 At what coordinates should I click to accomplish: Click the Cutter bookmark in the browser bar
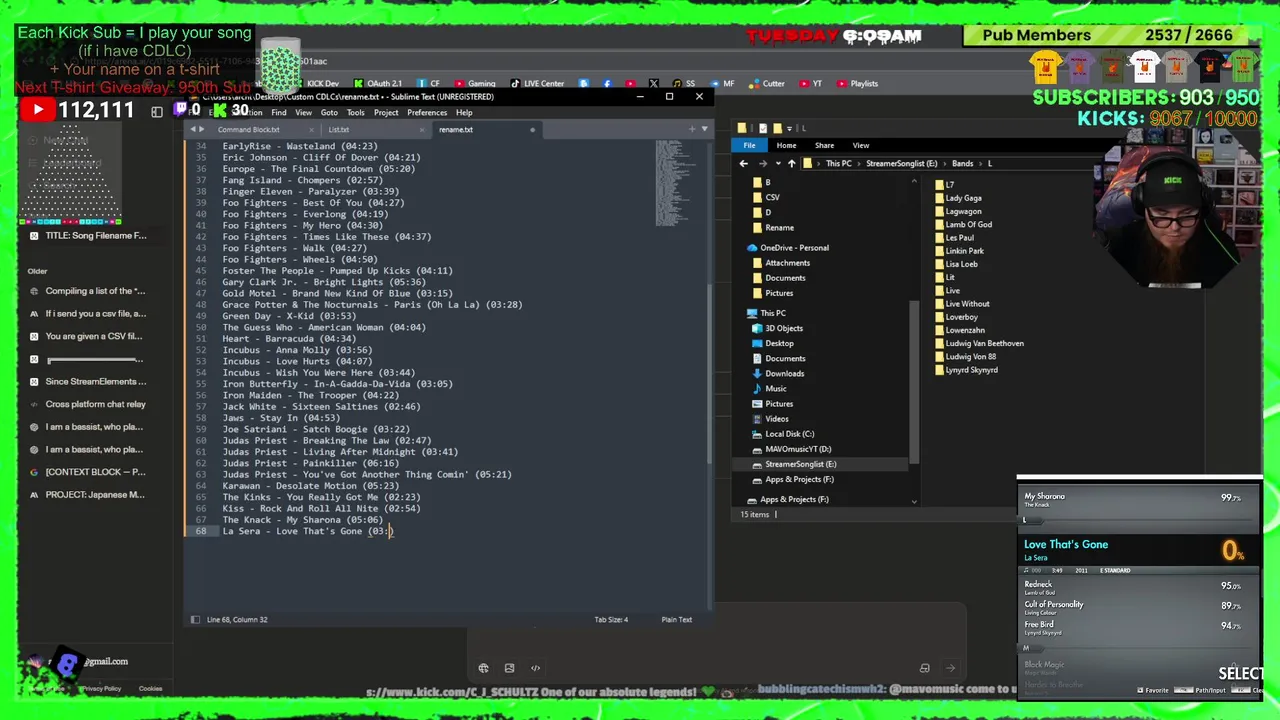point(767,84)
